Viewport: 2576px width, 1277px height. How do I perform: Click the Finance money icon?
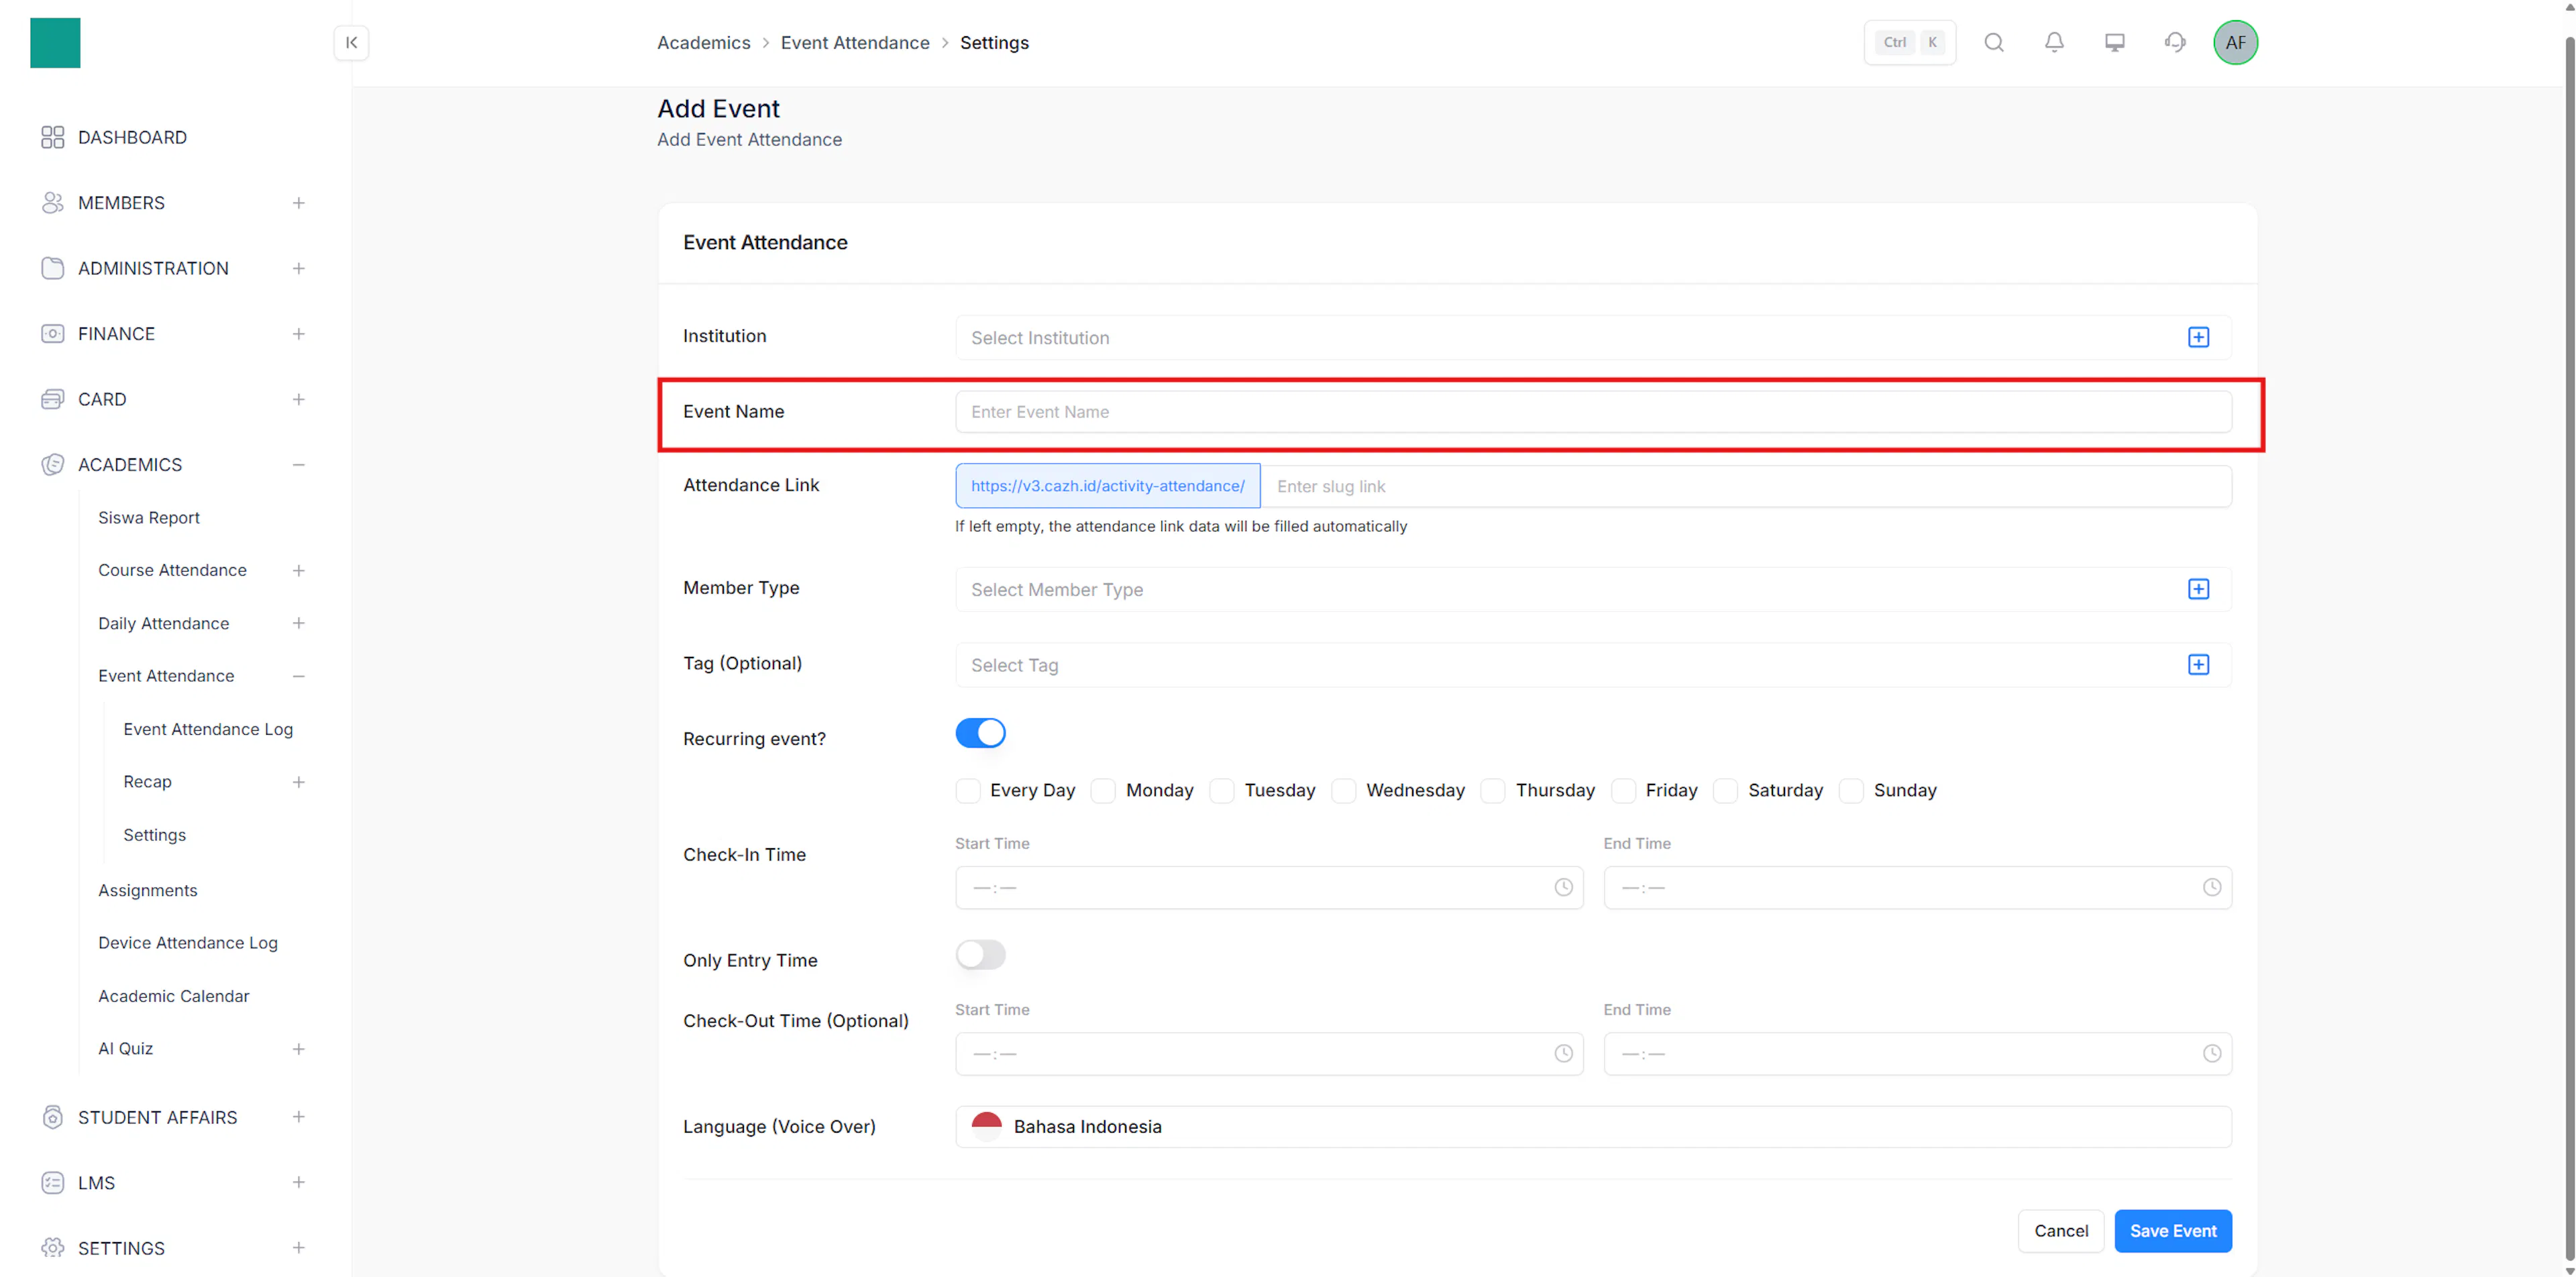[53, 334]
